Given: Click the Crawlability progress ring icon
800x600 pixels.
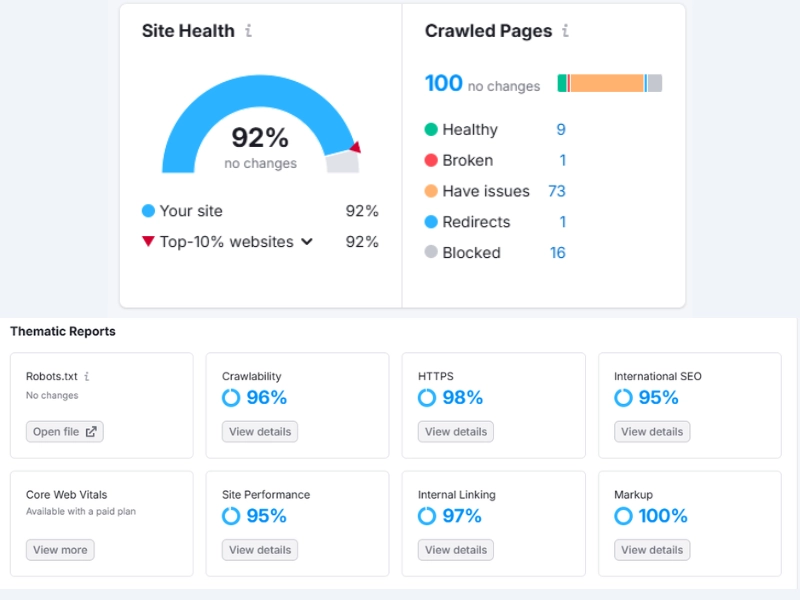Looking at the screenshot, I should pyautogui.click(x=231, y=398).
